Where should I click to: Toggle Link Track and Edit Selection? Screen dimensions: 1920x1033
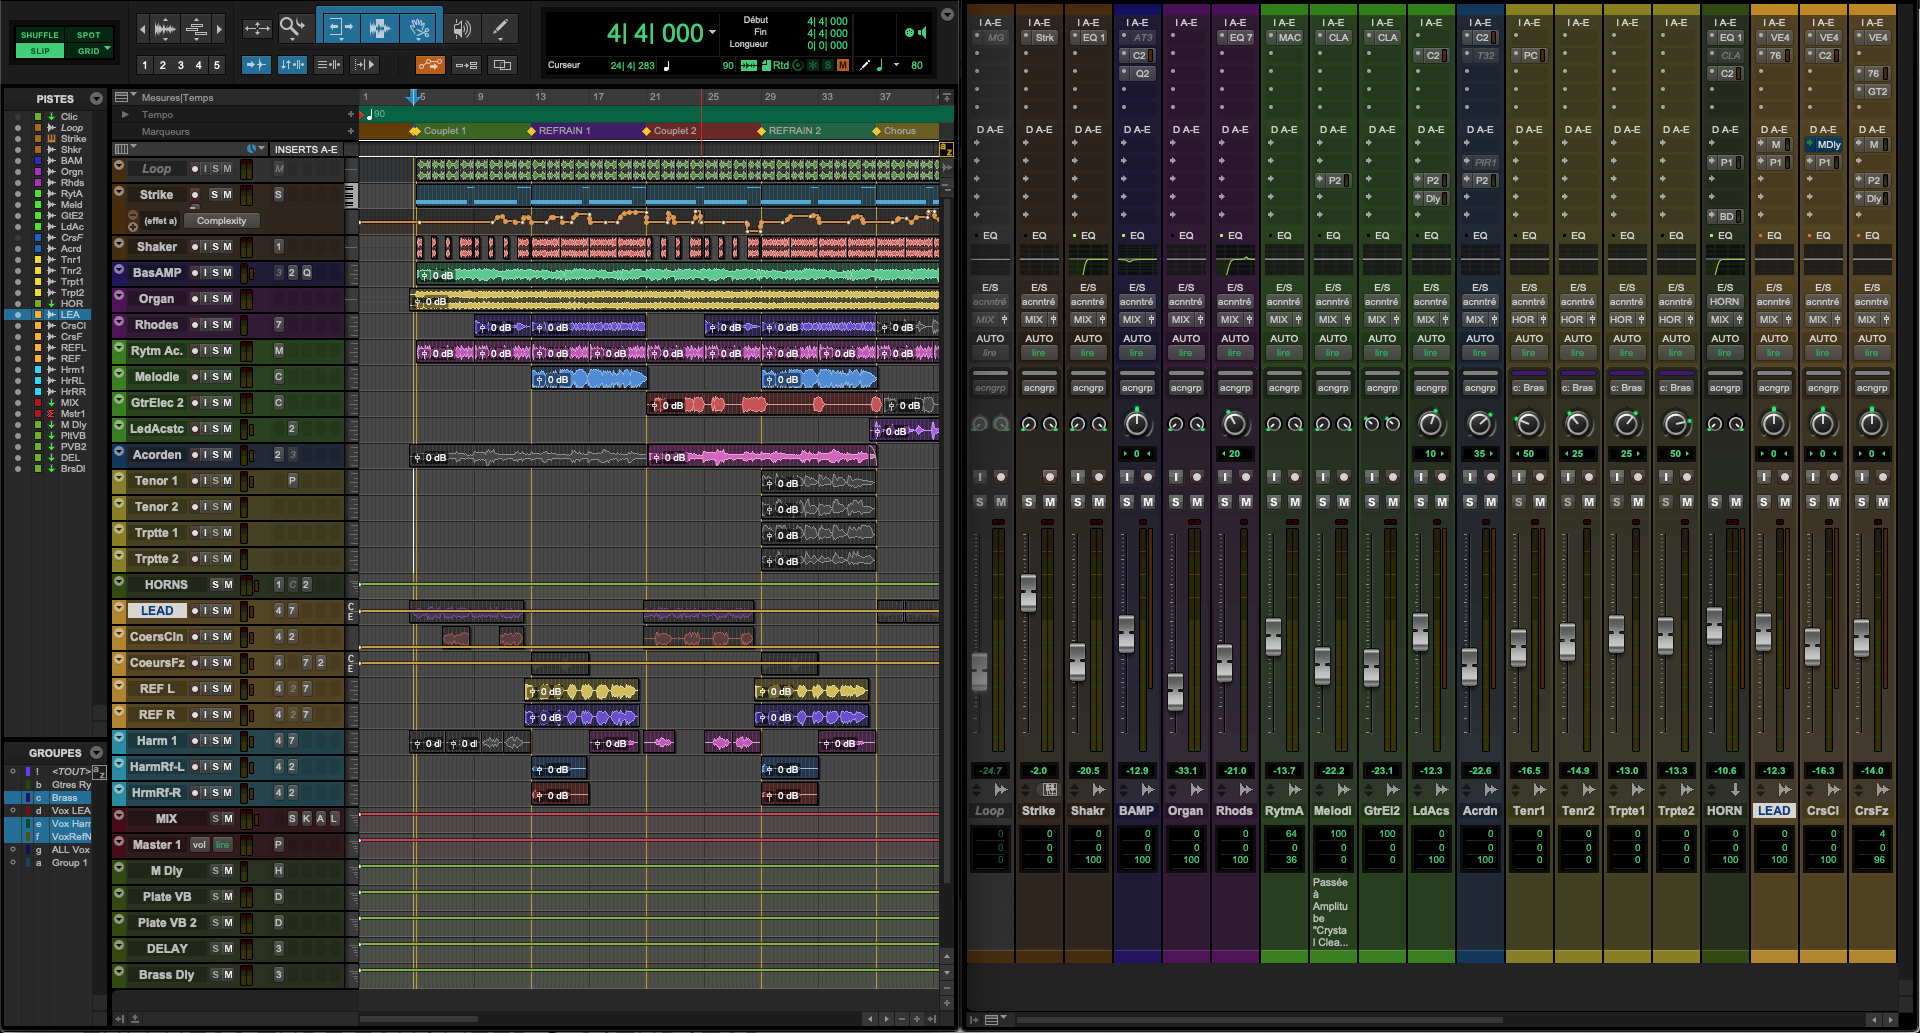pos(328,65)
